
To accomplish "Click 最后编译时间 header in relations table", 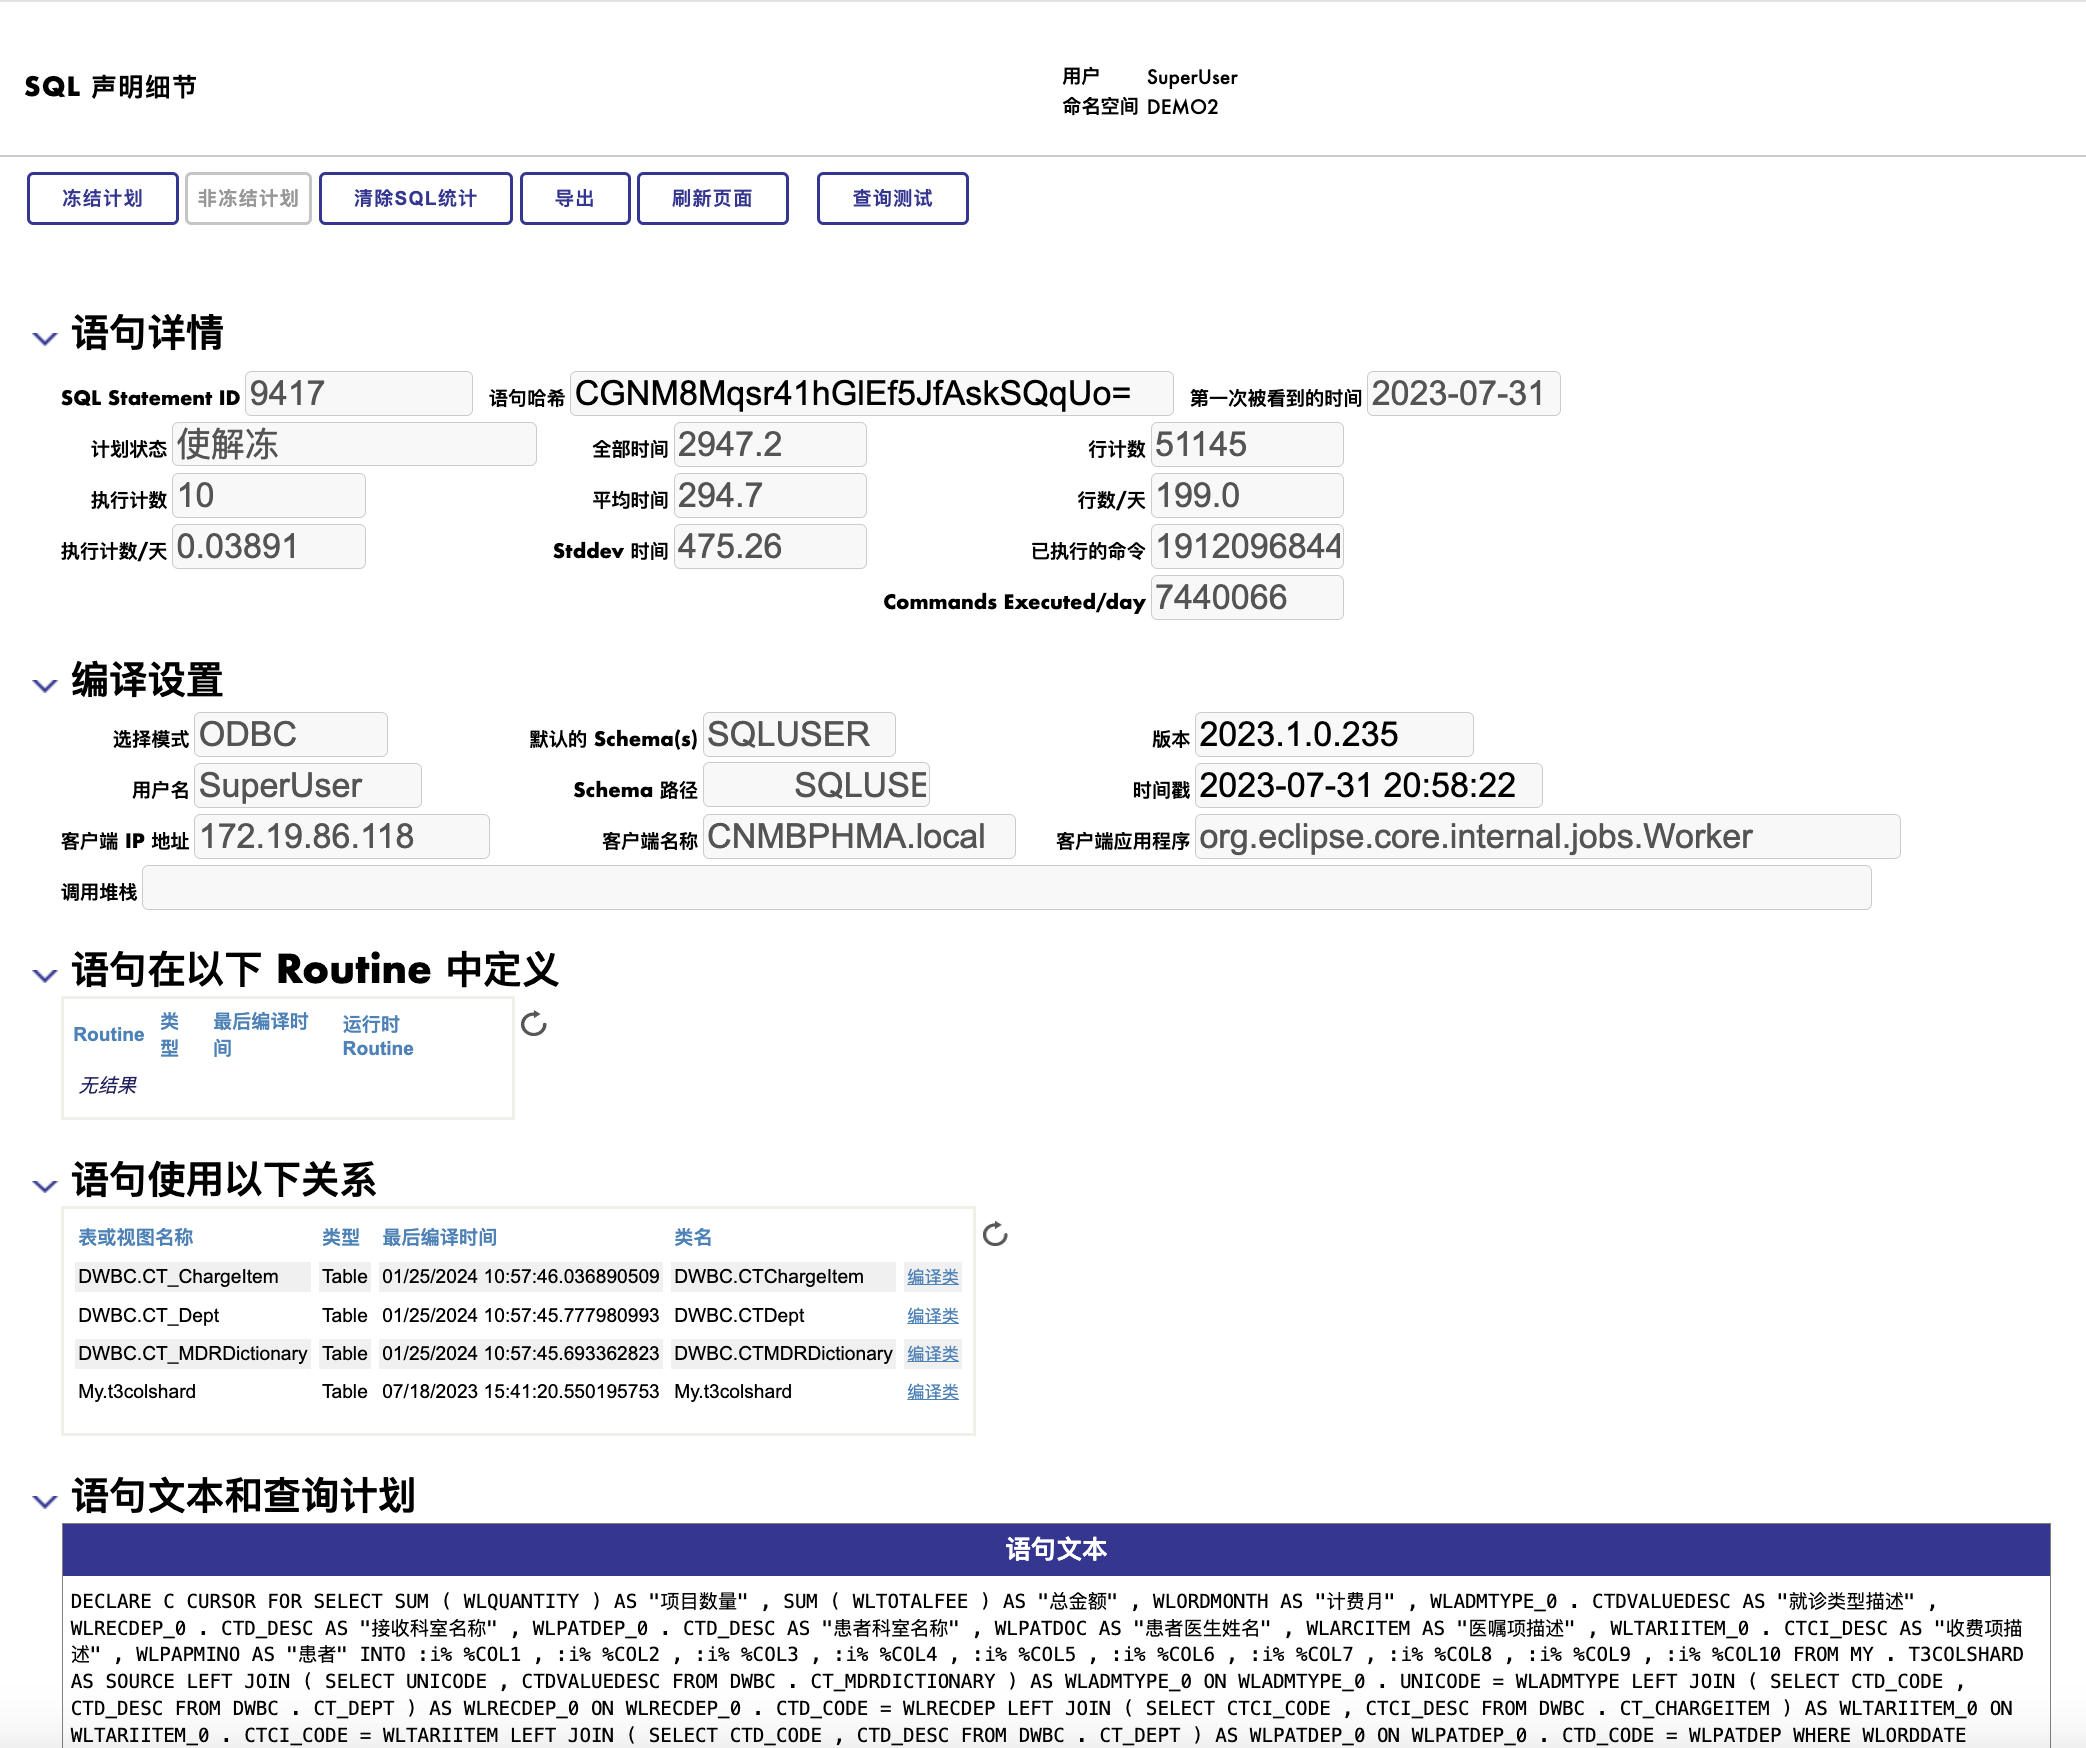I will click(x=439, y=1237).
